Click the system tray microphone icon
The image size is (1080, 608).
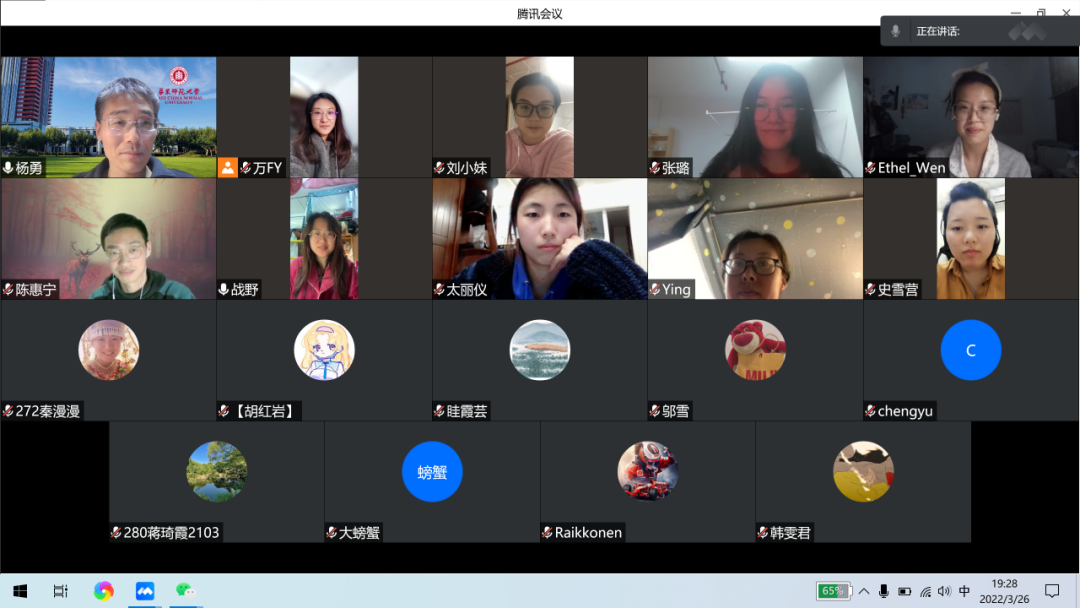pos(884,591)
